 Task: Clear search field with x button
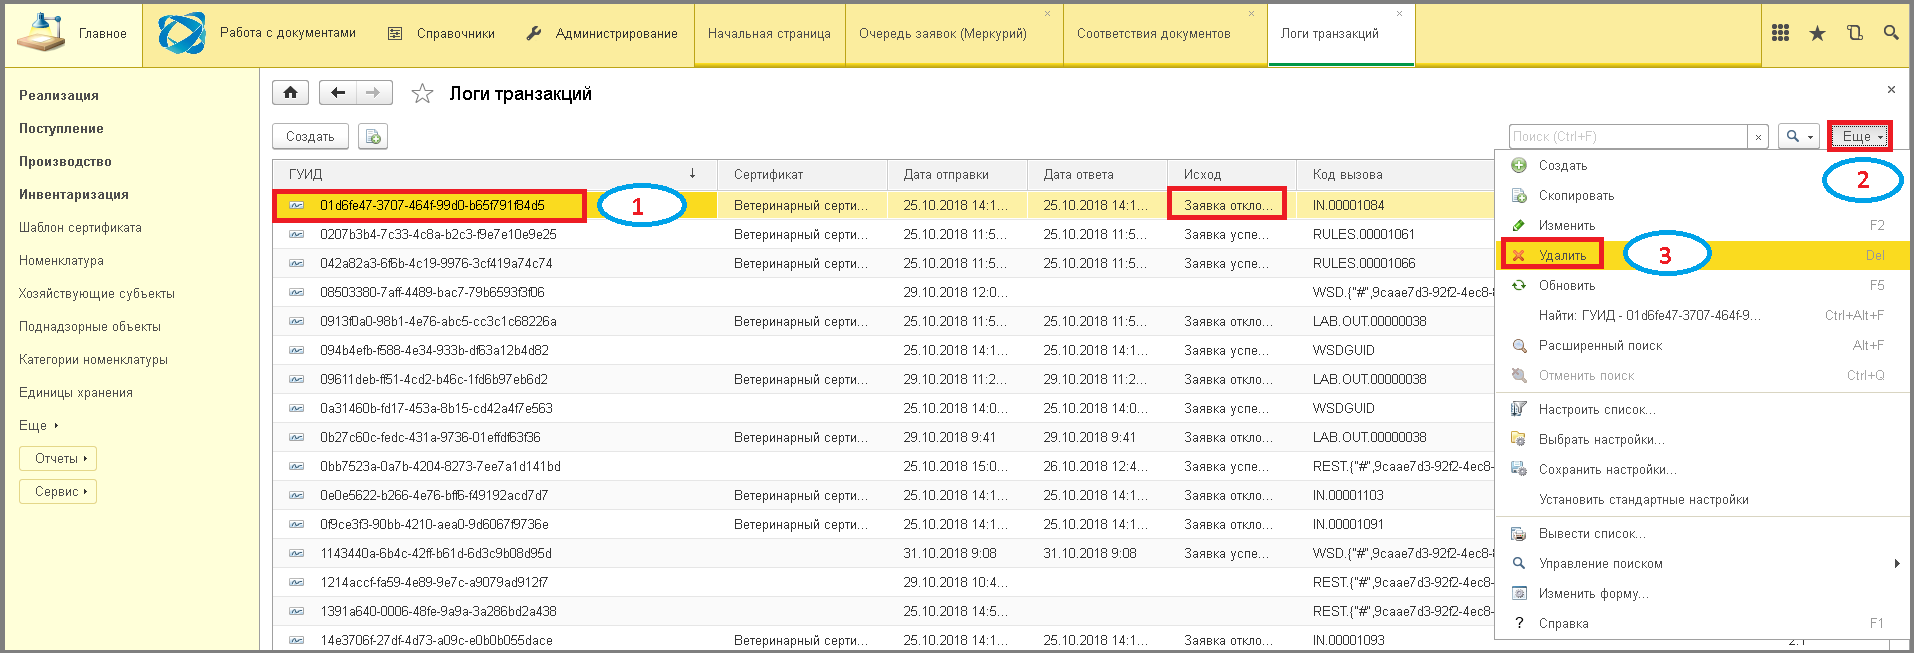tap(1758, 137)
